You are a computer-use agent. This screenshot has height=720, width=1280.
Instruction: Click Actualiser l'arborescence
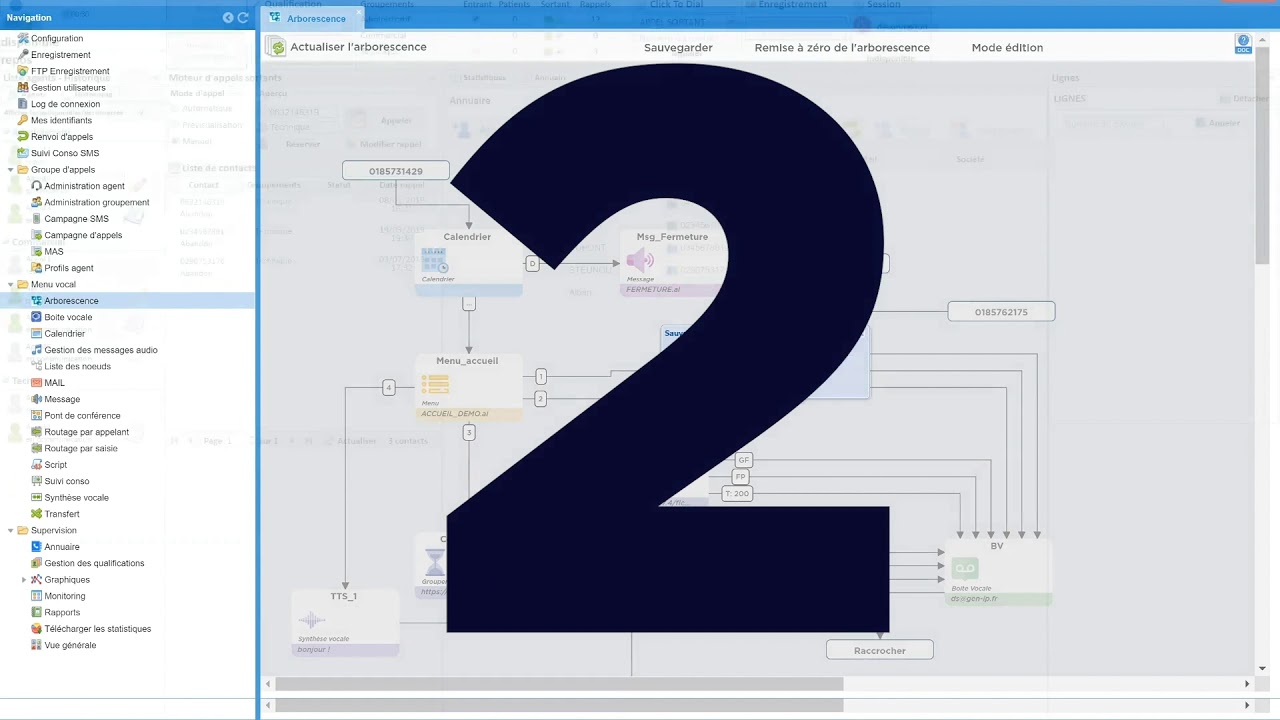pos(346,47)
